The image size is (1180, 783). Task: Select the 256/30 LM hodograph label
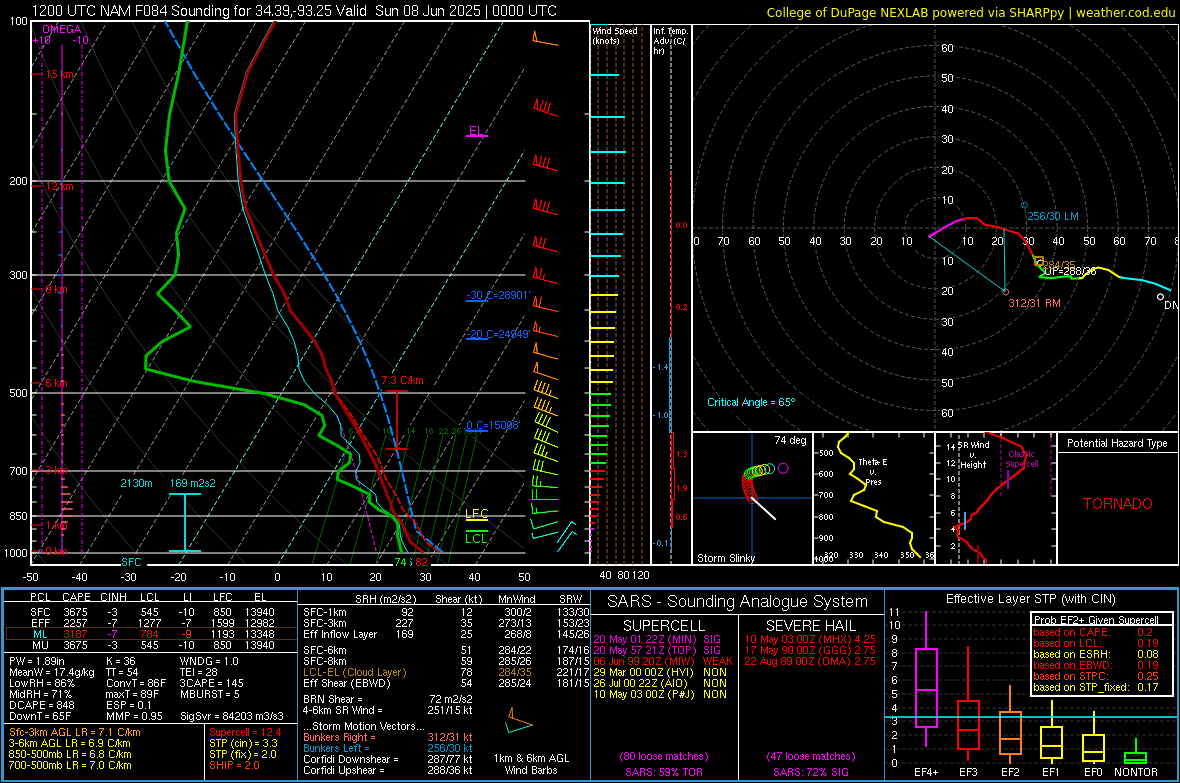pos(1053,216)
